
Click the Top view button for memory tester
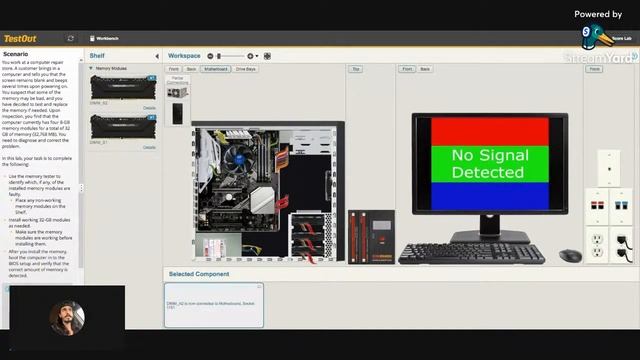[356, 69]
